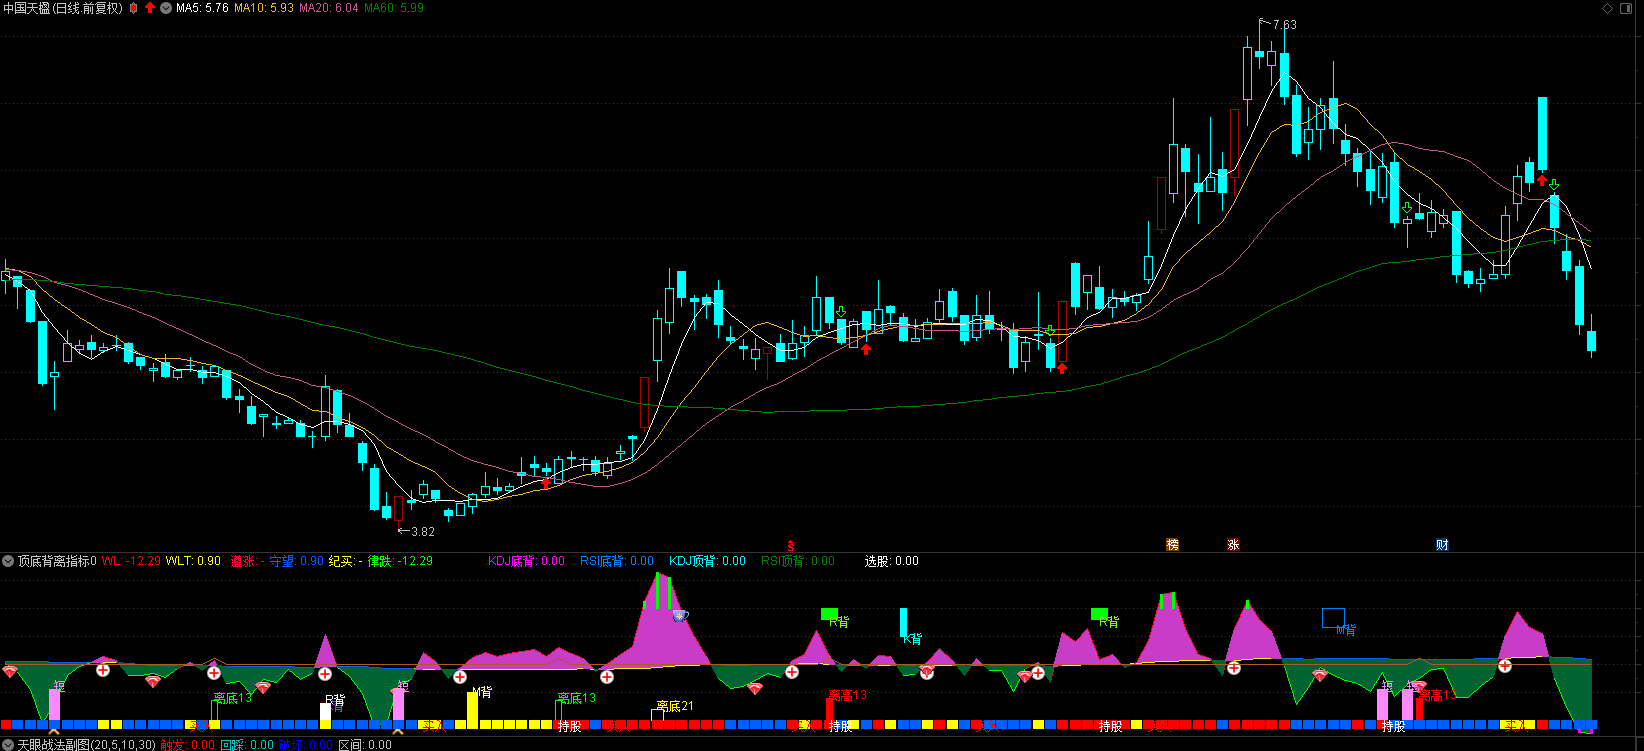Click the first 持股 label in the bottom strip
Screen dimensions: 1644x751
(x=570, y=727)
